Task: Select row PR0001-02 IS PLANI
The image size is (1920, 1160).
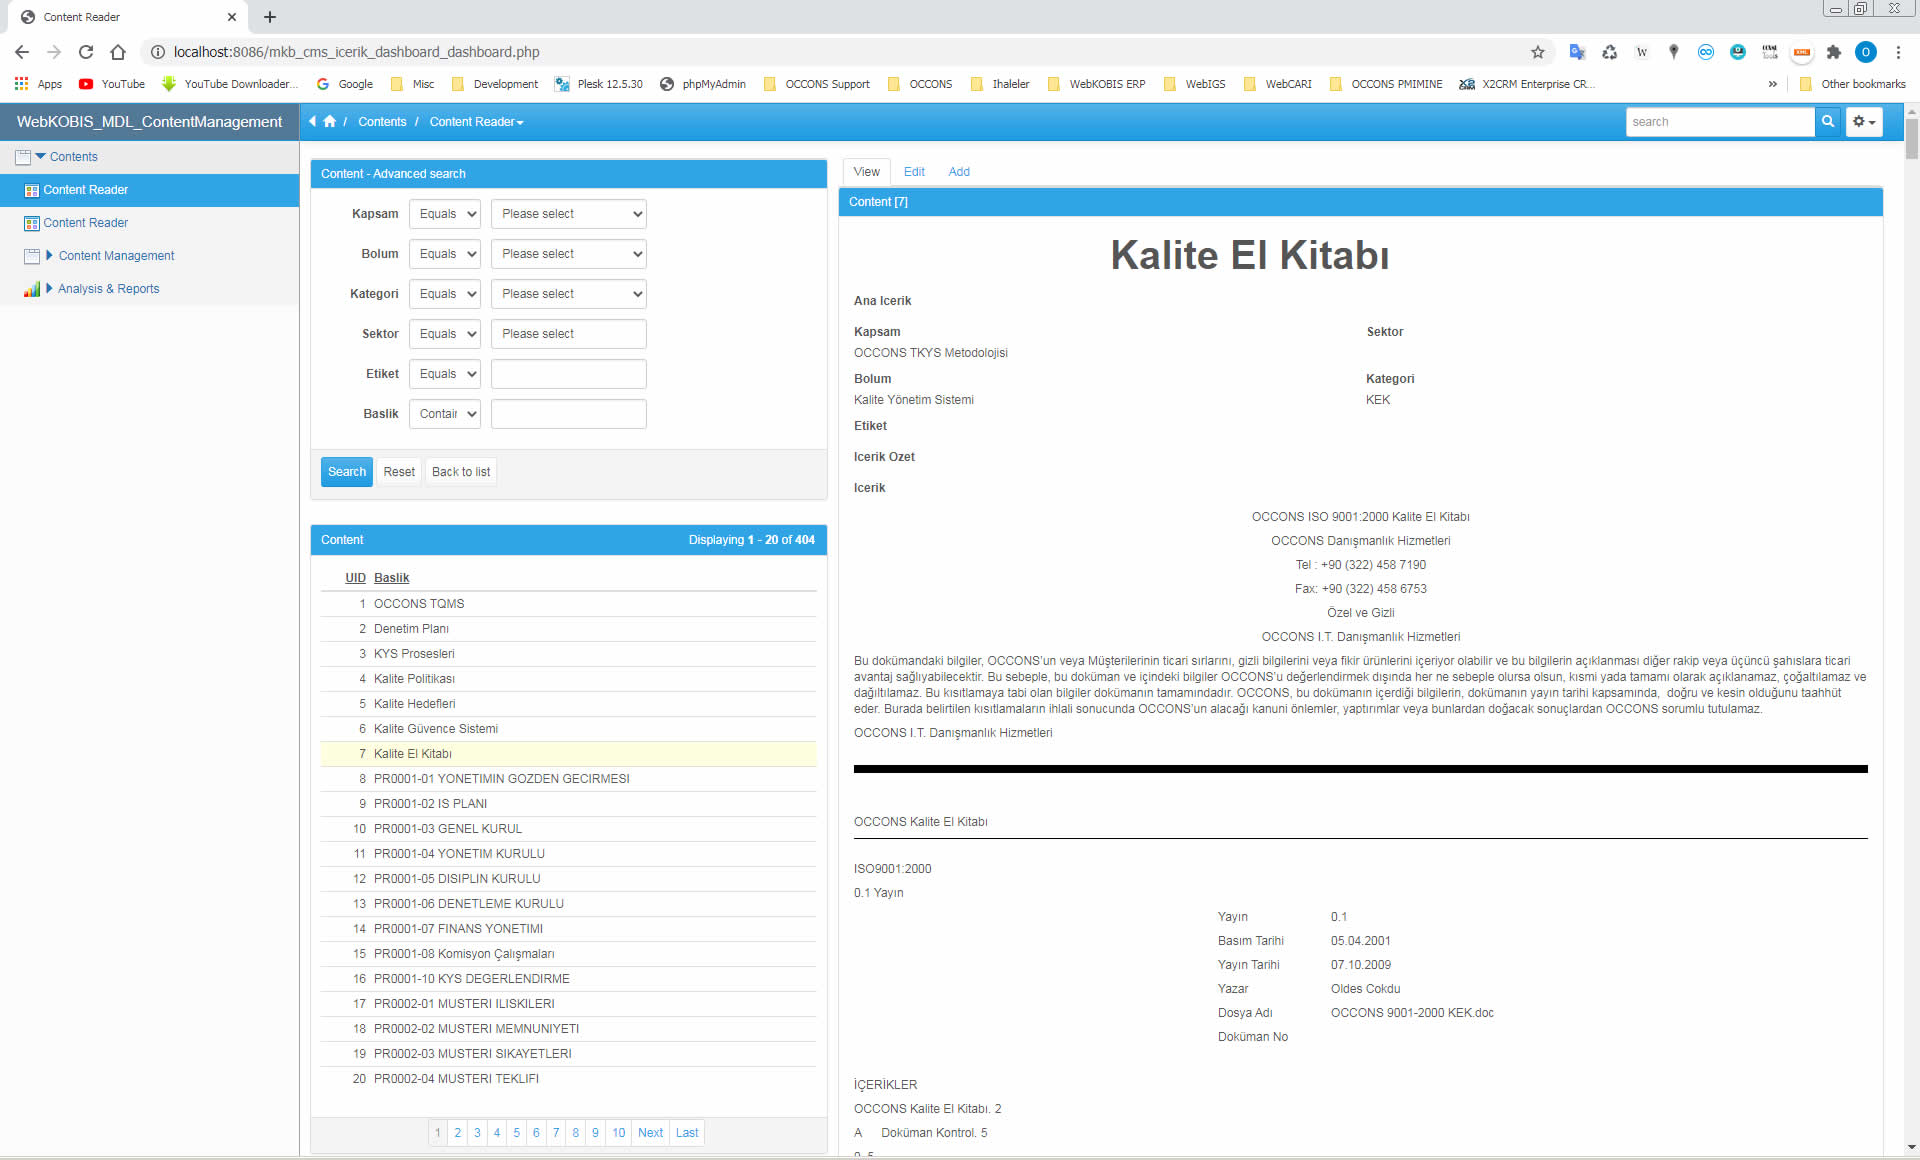Action: click(x=430, y=804)
